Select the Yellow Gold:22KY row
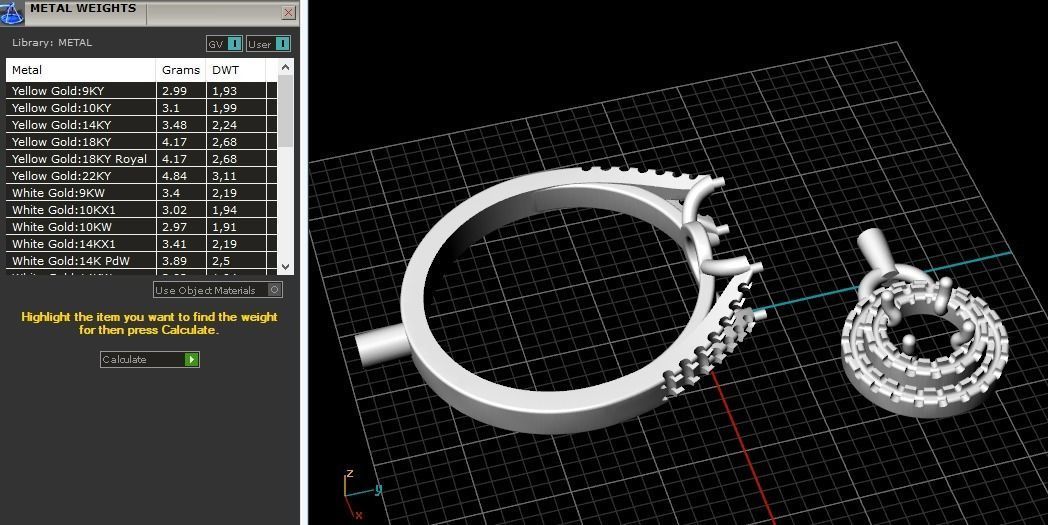Image resolution: width=1048 pixels, height=525 pixels. (141, 176)
